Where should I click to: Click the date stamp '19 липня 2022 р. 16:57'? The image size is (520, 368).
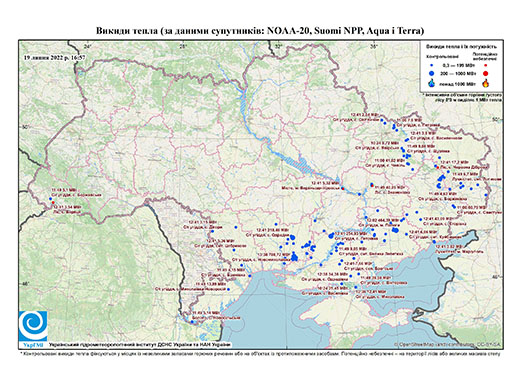(55, 57)
